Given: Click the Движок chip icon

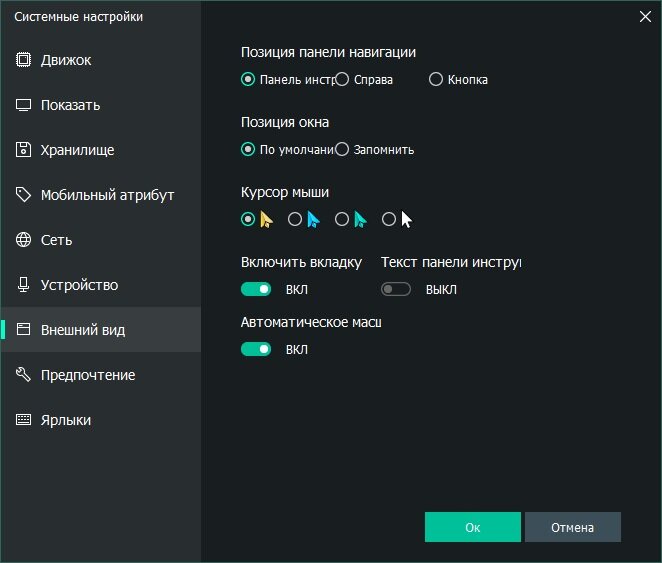Looking at the screenshot, I should pyautogui.click(x=23, y=60).
